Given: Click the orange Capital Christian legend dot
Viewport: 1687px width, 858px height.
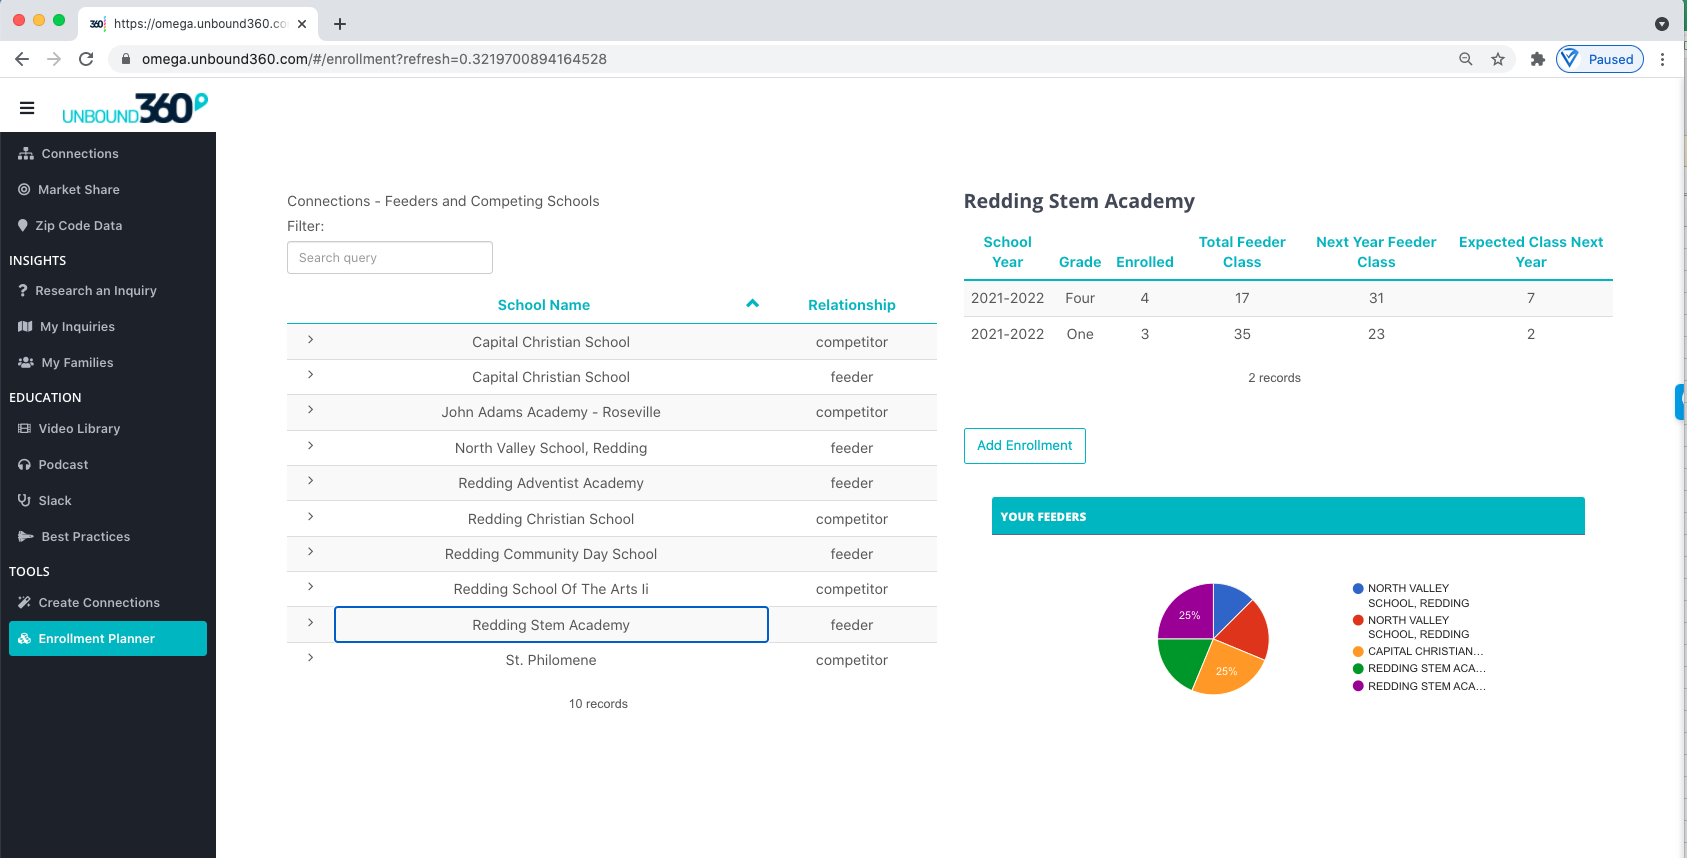Looking at the screenshot, I should [x=1358, y=652].
